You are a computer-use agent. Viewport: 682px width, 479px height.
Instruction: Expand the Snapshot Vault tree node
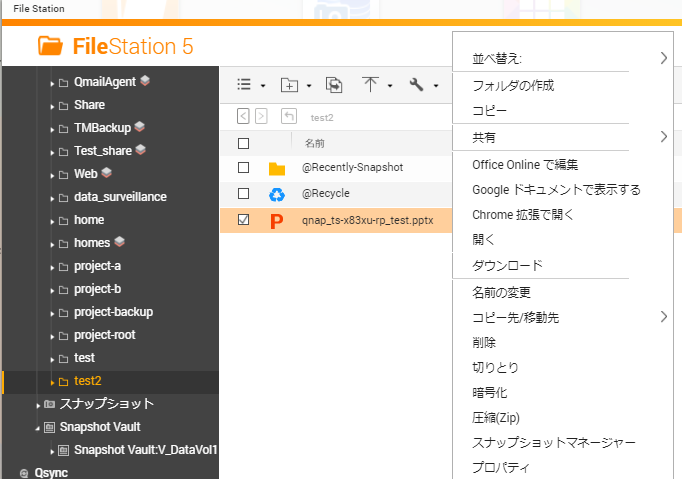(x=38, y=427)
